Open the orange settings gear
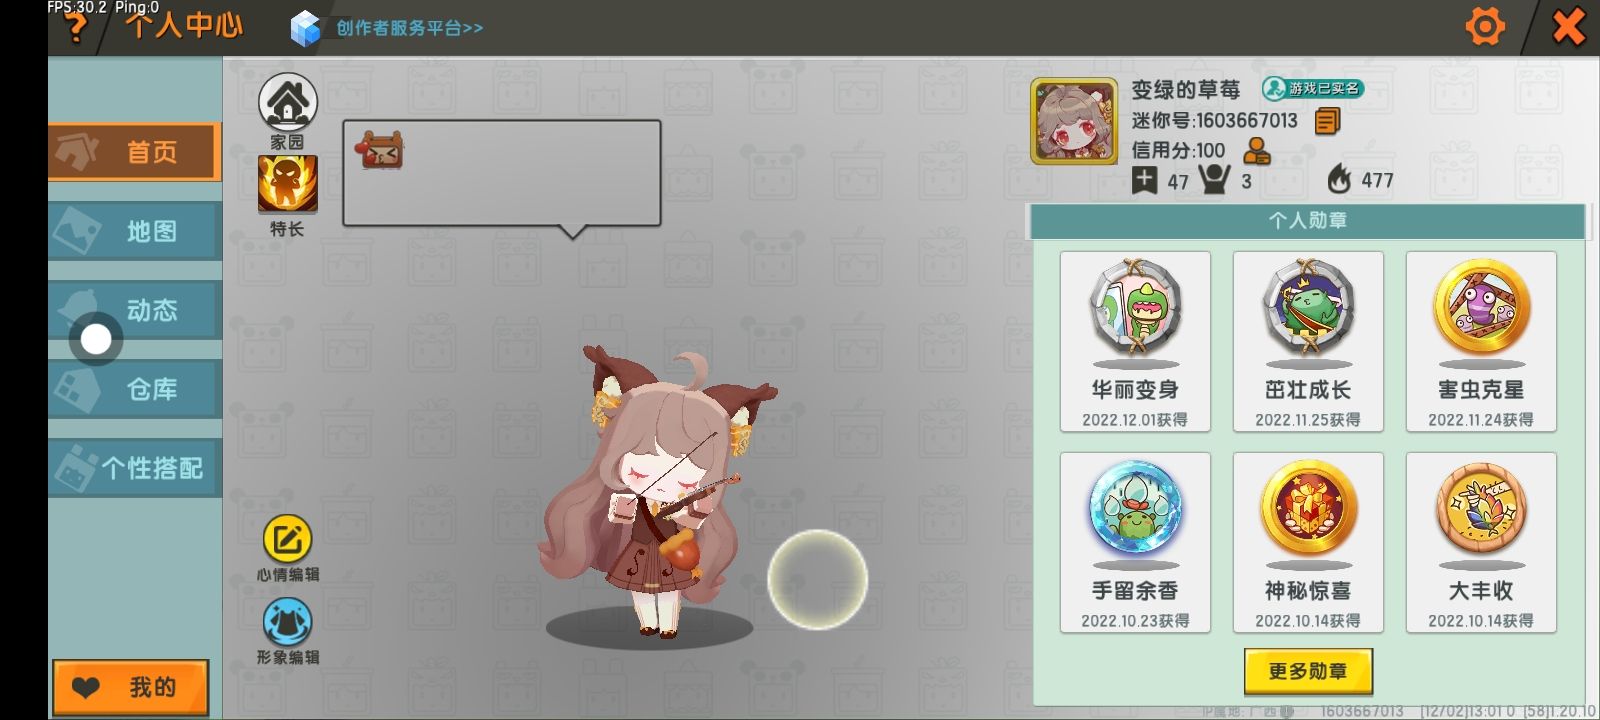This screenshot has width=1600, height=720. (1485, 27)
